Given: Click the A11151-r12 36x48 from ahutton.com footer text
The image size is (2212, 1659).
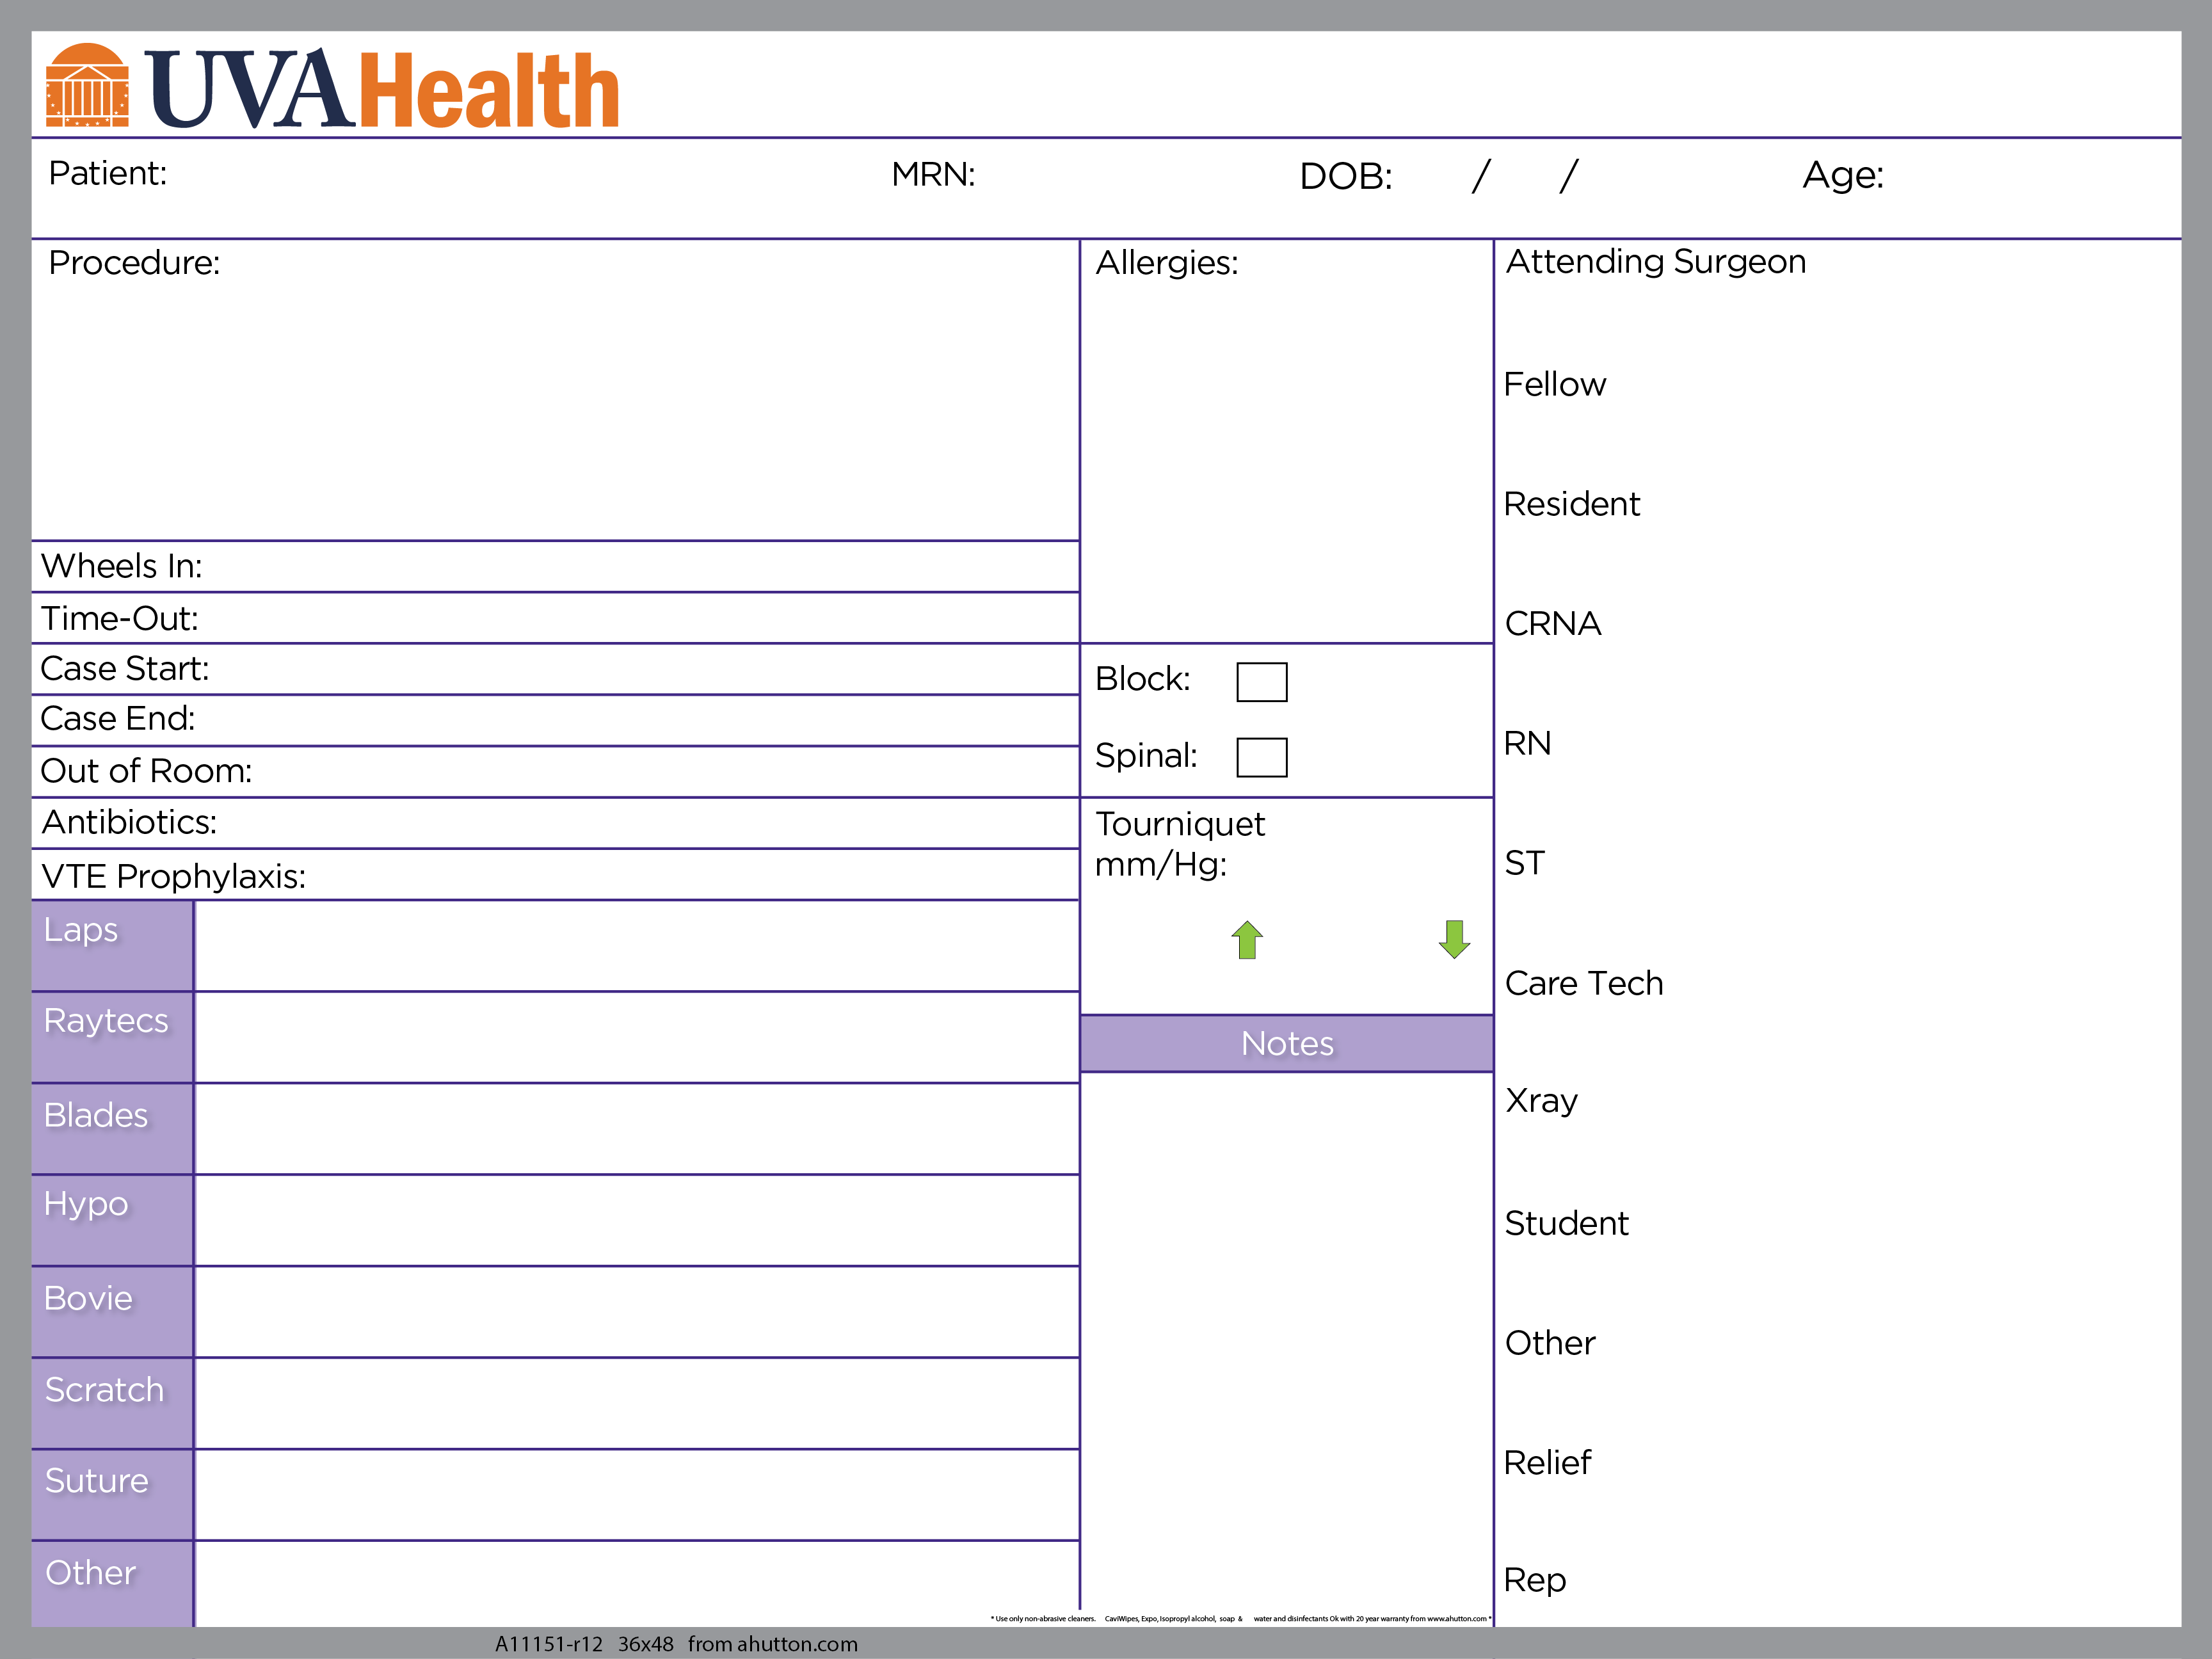Looking at the screenshot, I should click(676, 1644).
